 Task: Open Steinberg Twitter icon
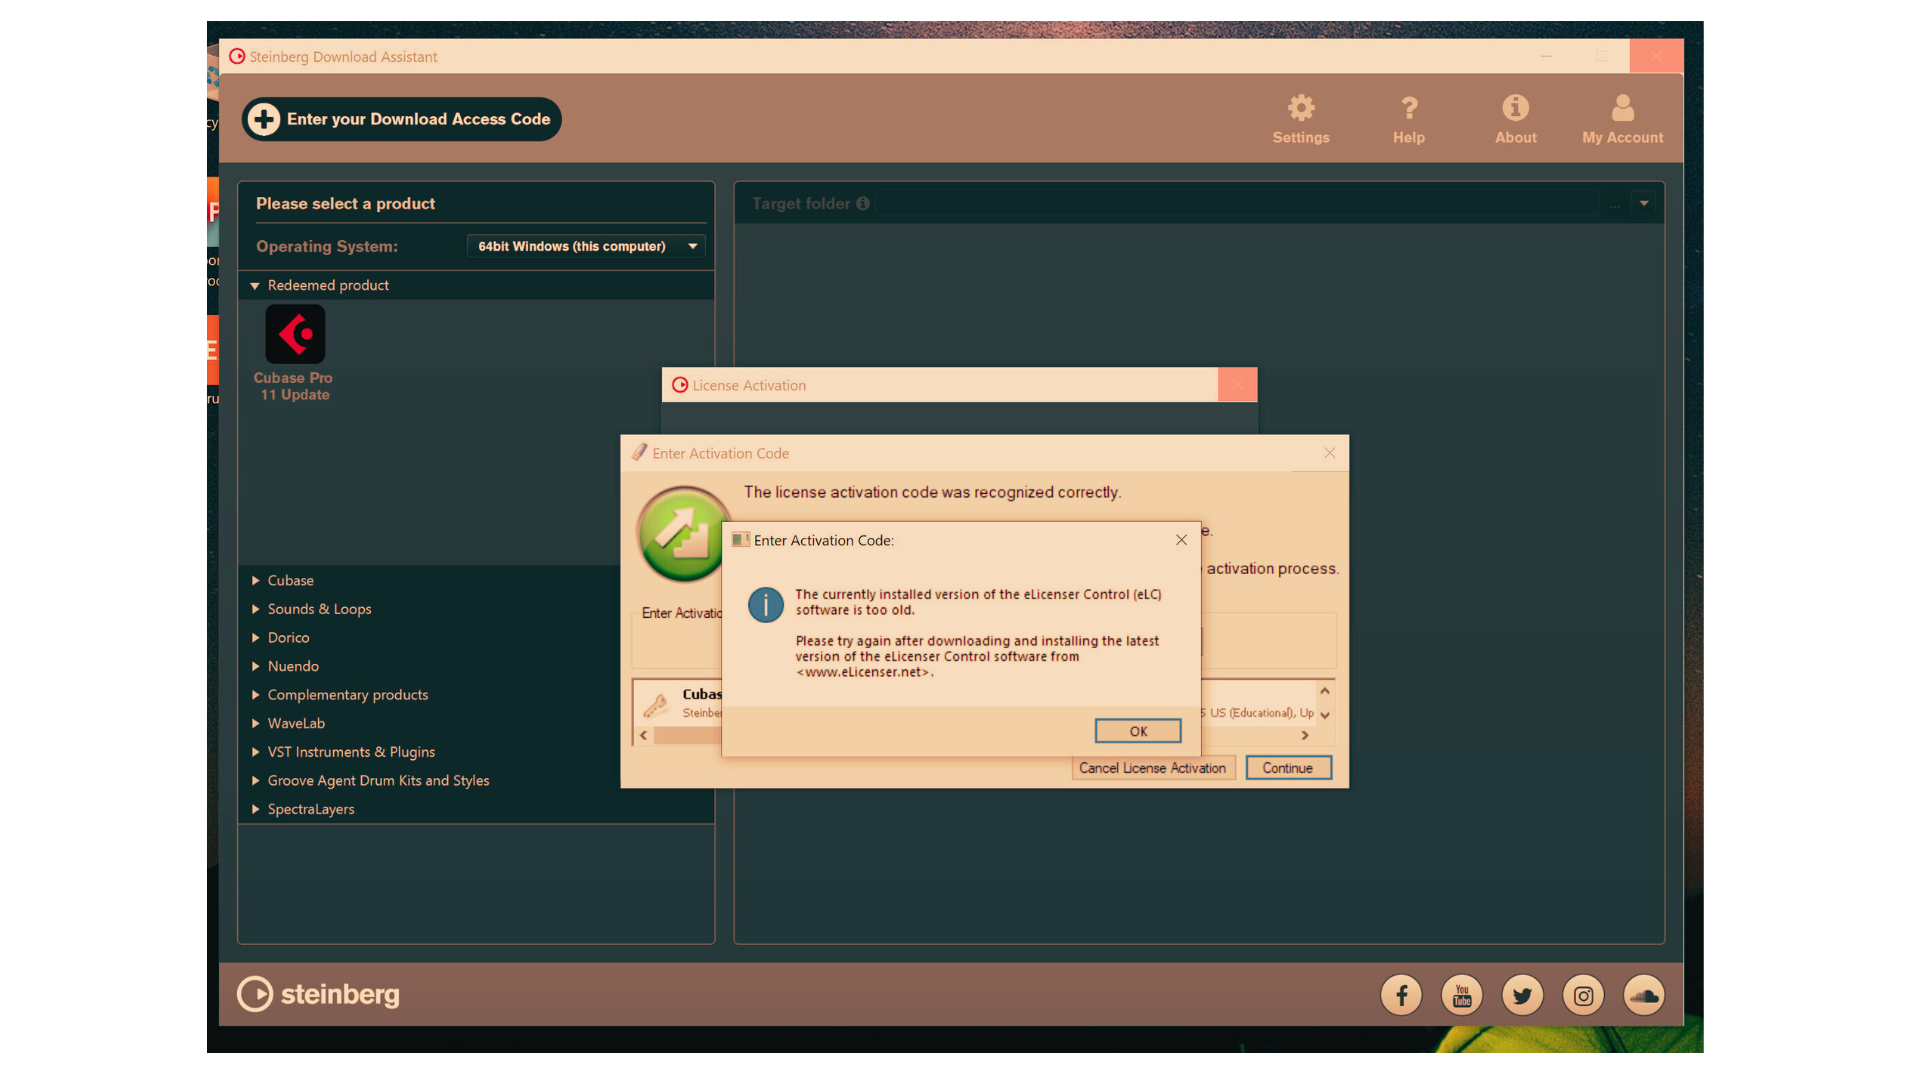click(x=1522, y=995)
